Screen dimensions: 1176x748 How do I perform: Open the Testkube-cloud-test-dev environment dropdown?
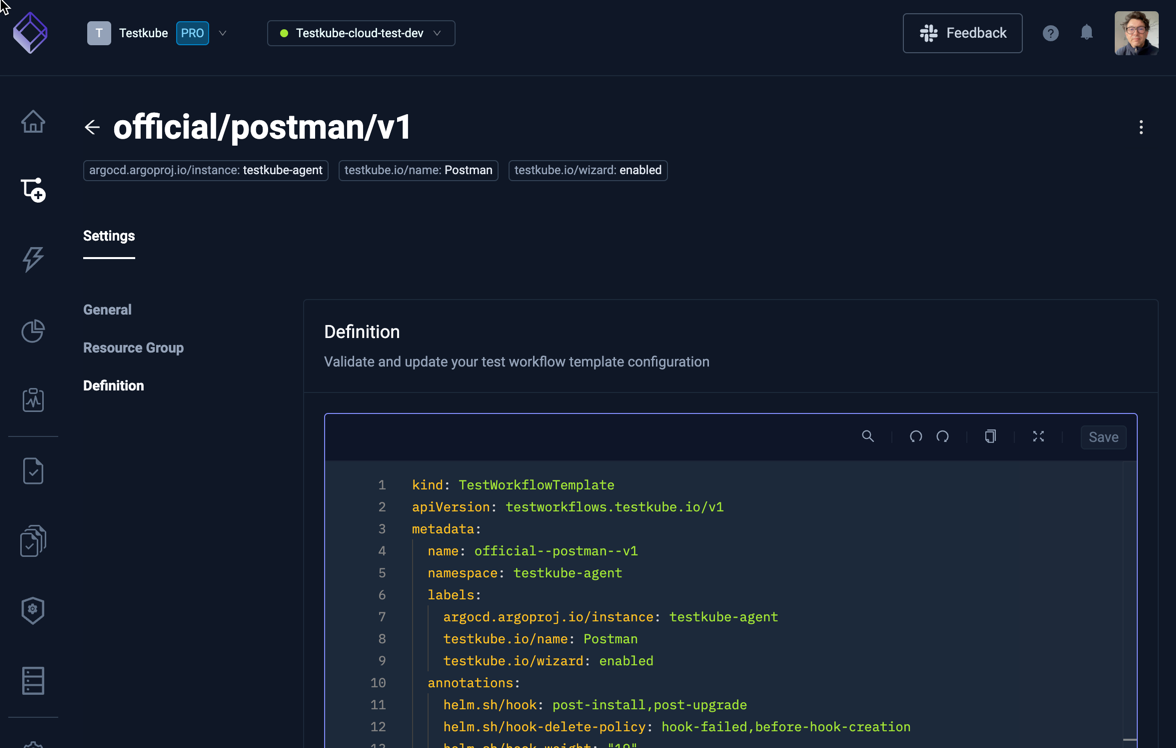coord(360,33)
